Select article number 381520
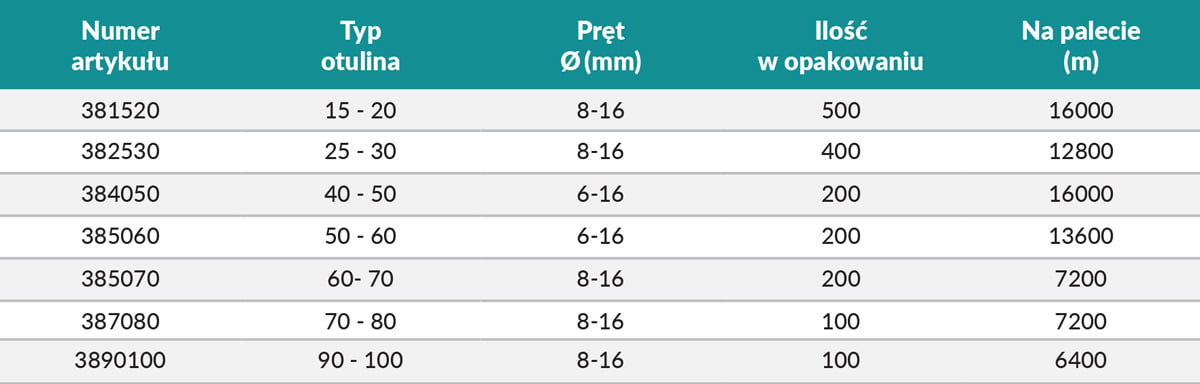Viewport: 1200px width, 384px height. 120,112
